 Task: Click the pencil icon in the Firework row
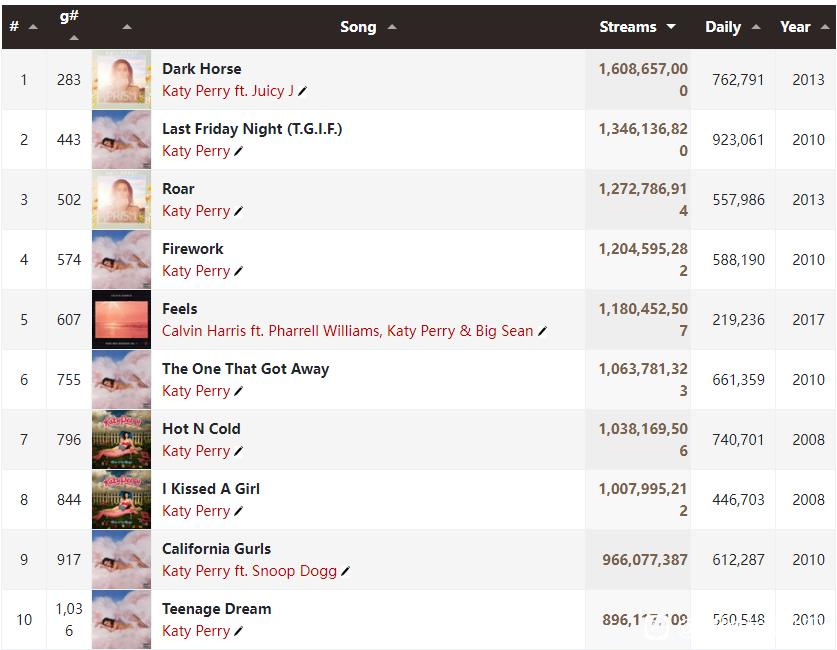click(x=239, y=271)
